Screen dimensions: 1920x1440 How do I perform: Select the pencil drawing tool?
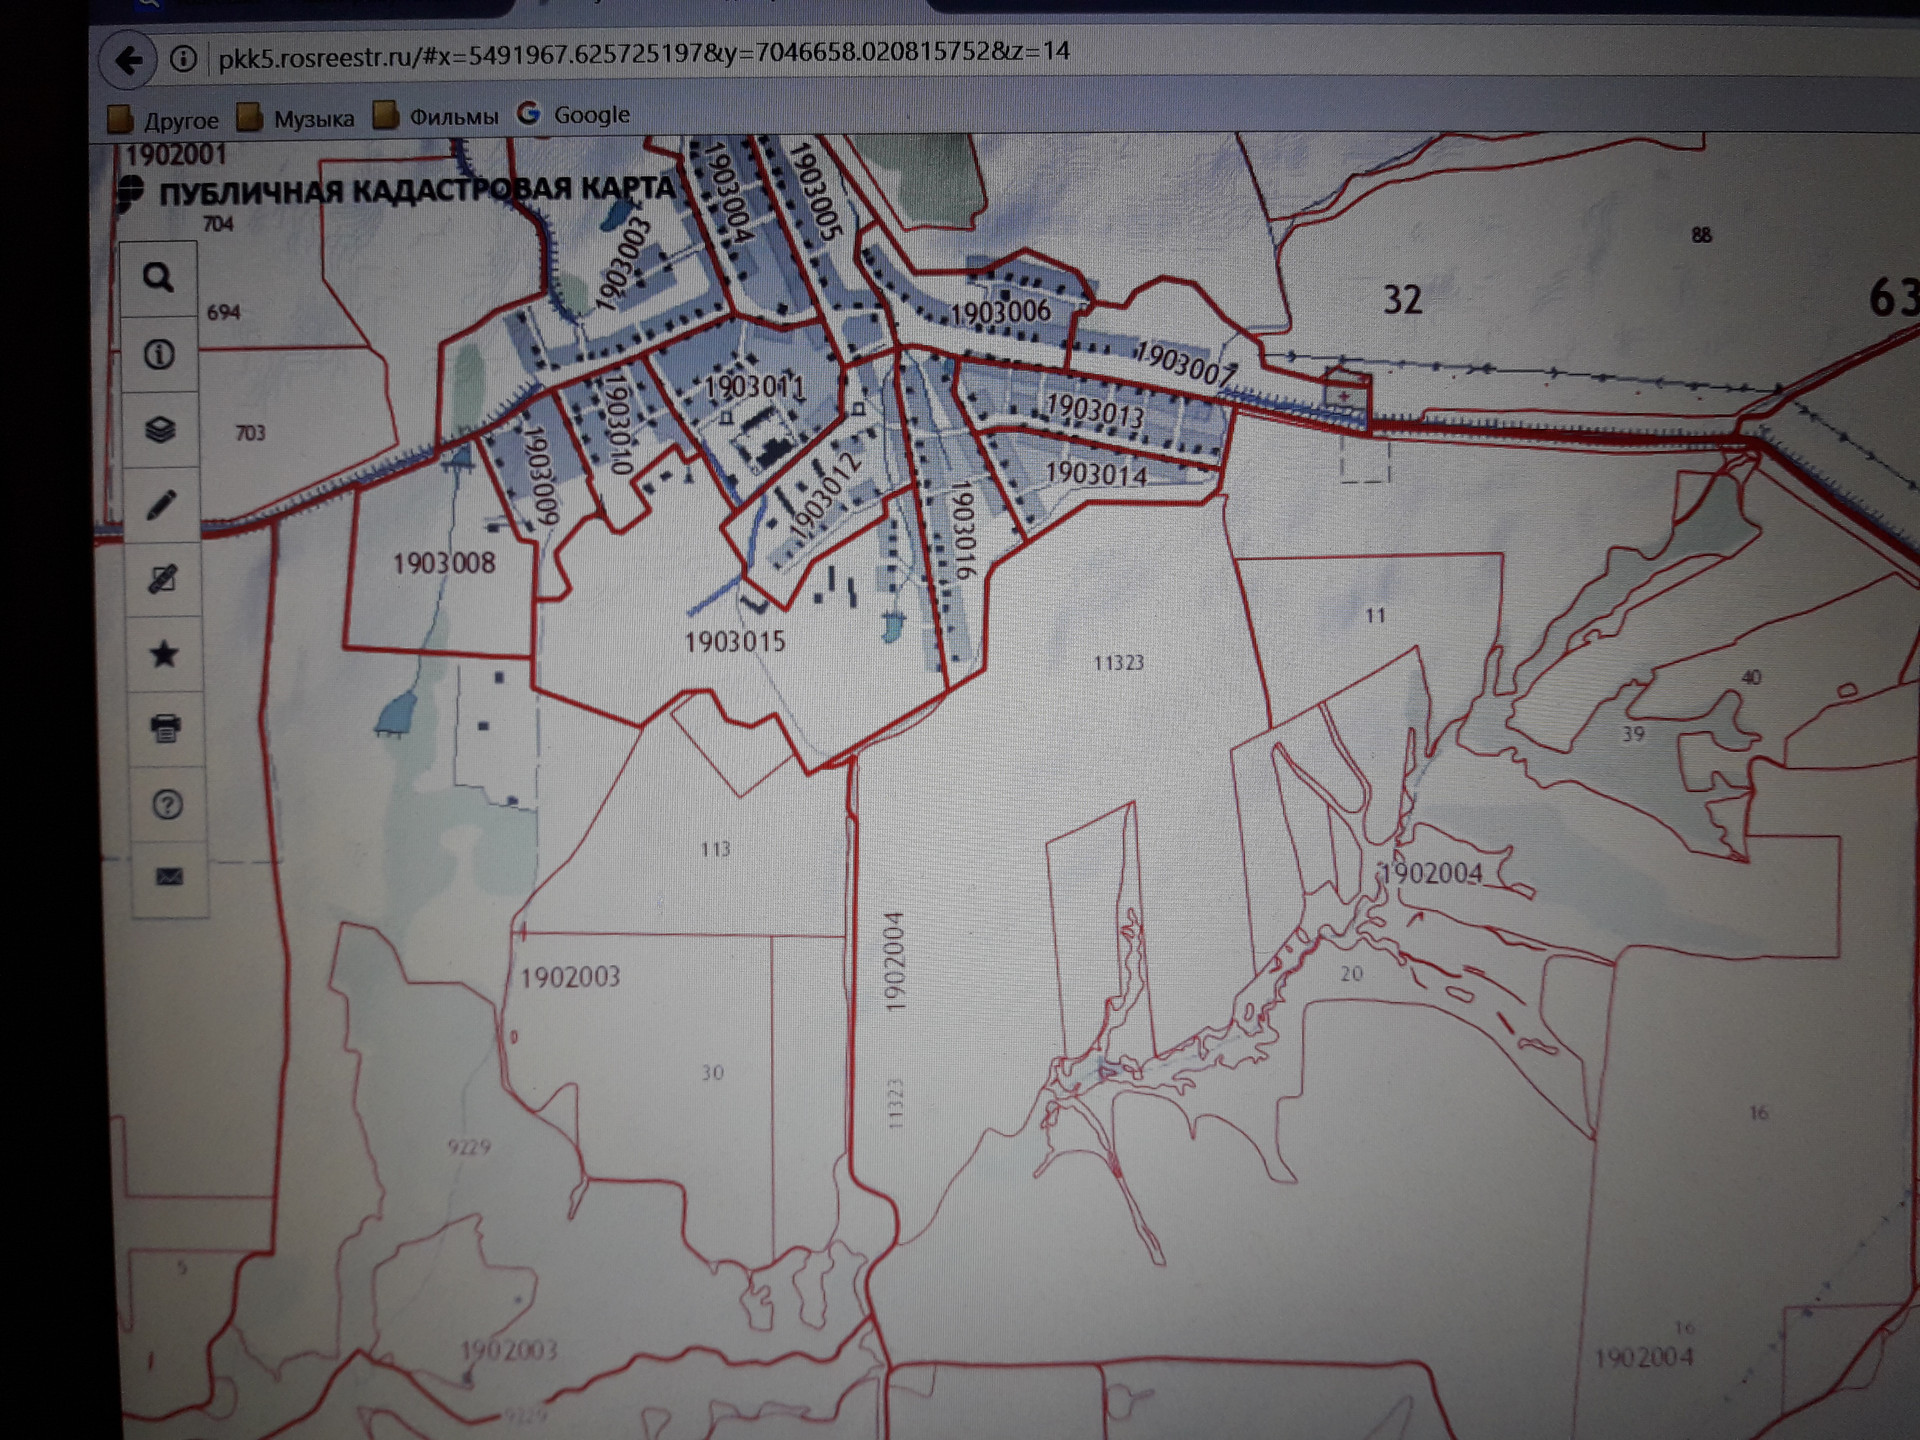coord(161,504)
